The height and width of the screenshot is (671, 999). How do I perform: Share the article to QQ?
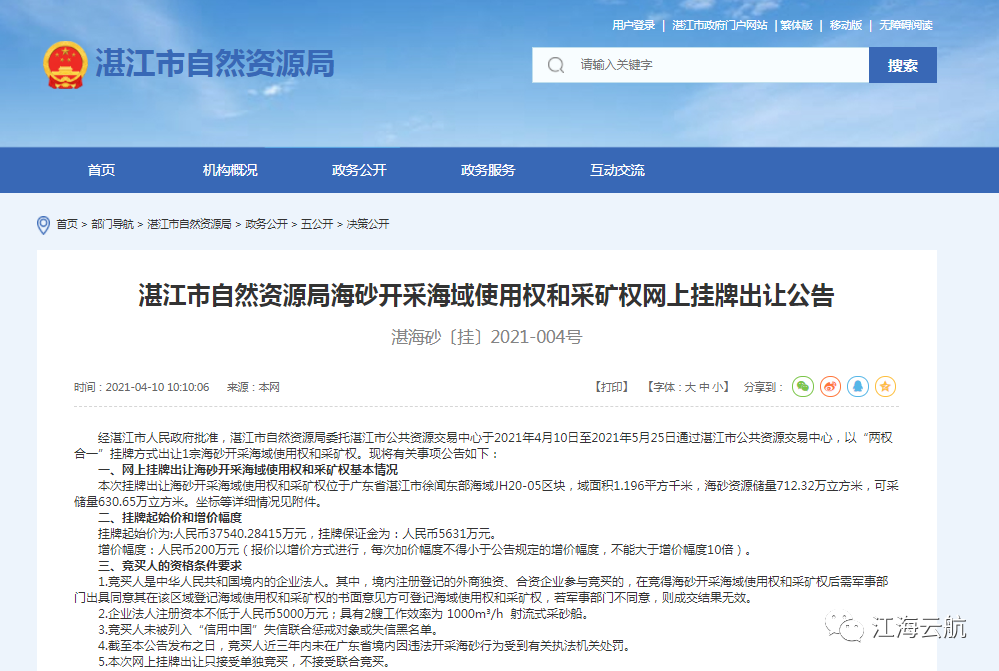point(857,386)
